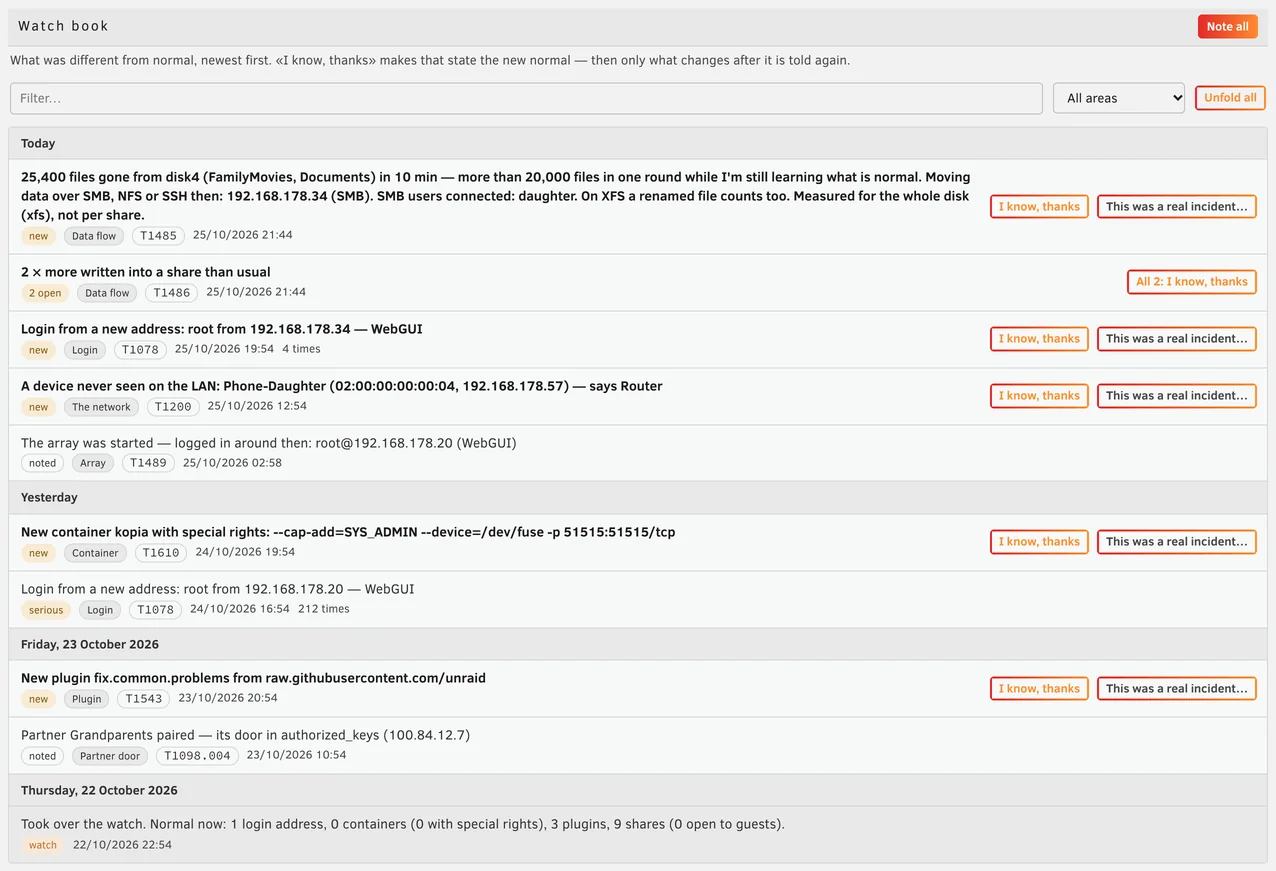Unfold all entries in the watch book
This screenshot has height=871, width=1276.
(1230, 98)
